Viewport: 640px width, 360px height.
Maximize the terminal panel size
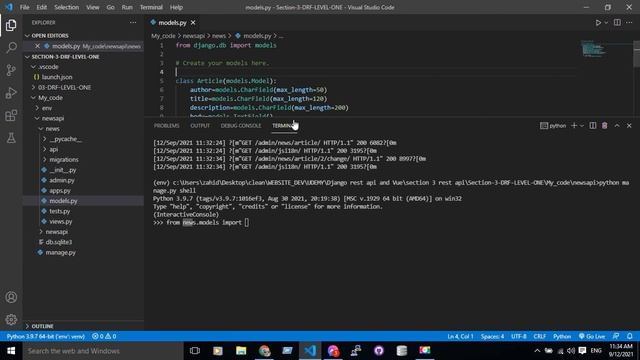click(617, 126)
